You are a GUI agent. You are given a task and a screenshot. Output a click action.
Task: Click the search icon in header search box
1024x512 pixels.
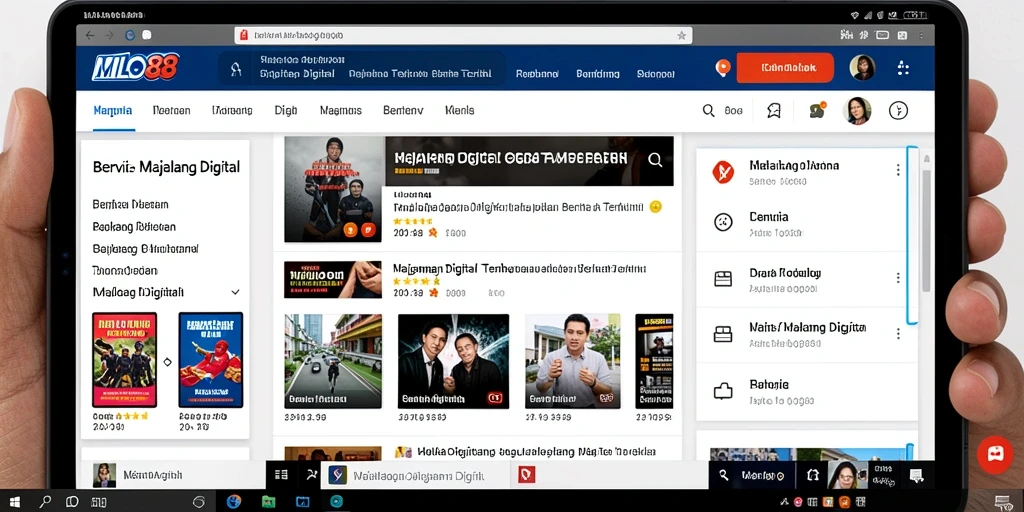pos(236,69)
